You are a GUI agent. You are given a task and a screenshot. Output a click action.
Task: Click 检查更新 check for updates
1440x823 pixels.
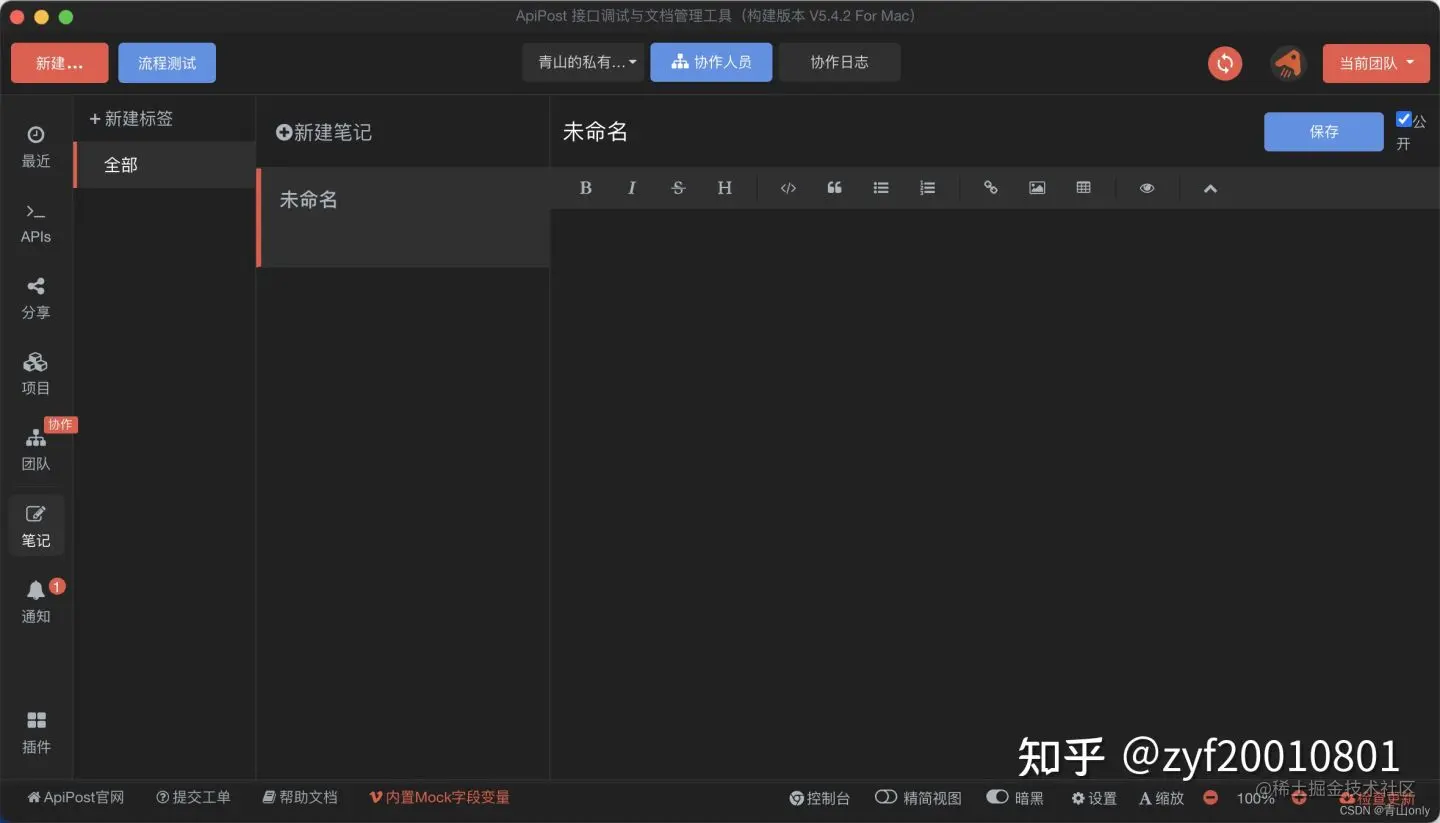point(1377,798)
